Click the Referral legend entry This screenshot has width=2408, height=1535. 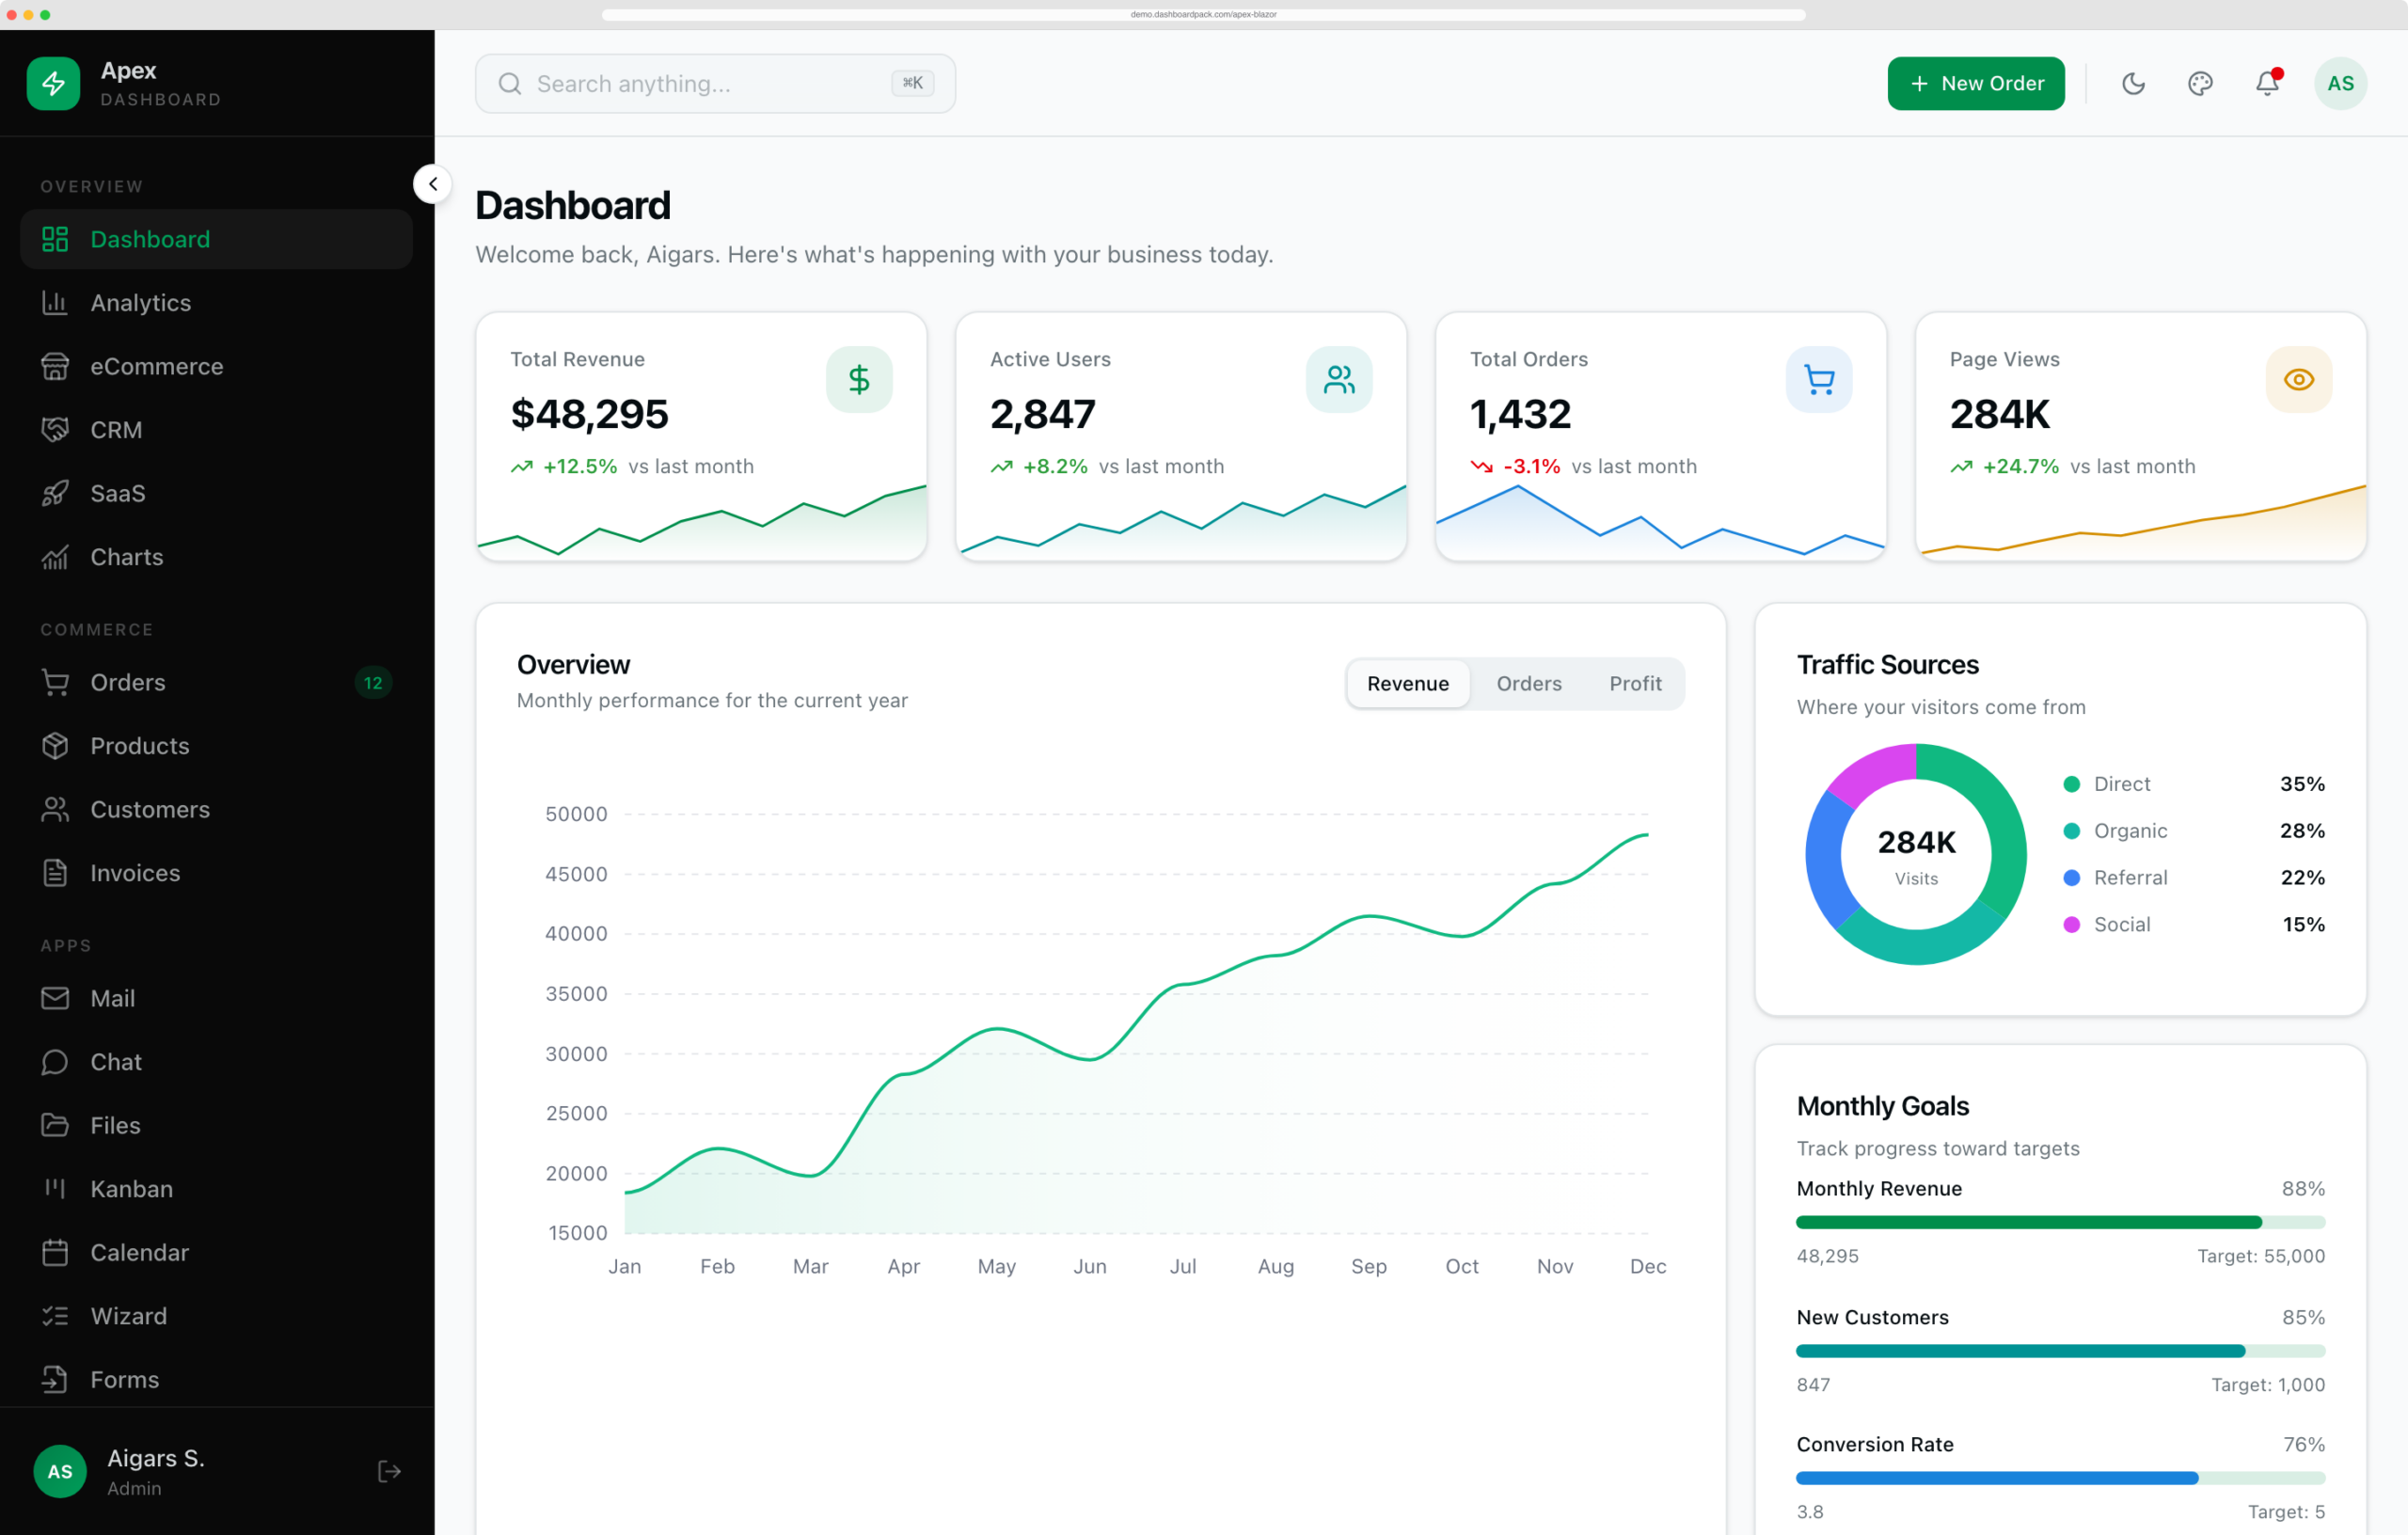[2194, 877]
